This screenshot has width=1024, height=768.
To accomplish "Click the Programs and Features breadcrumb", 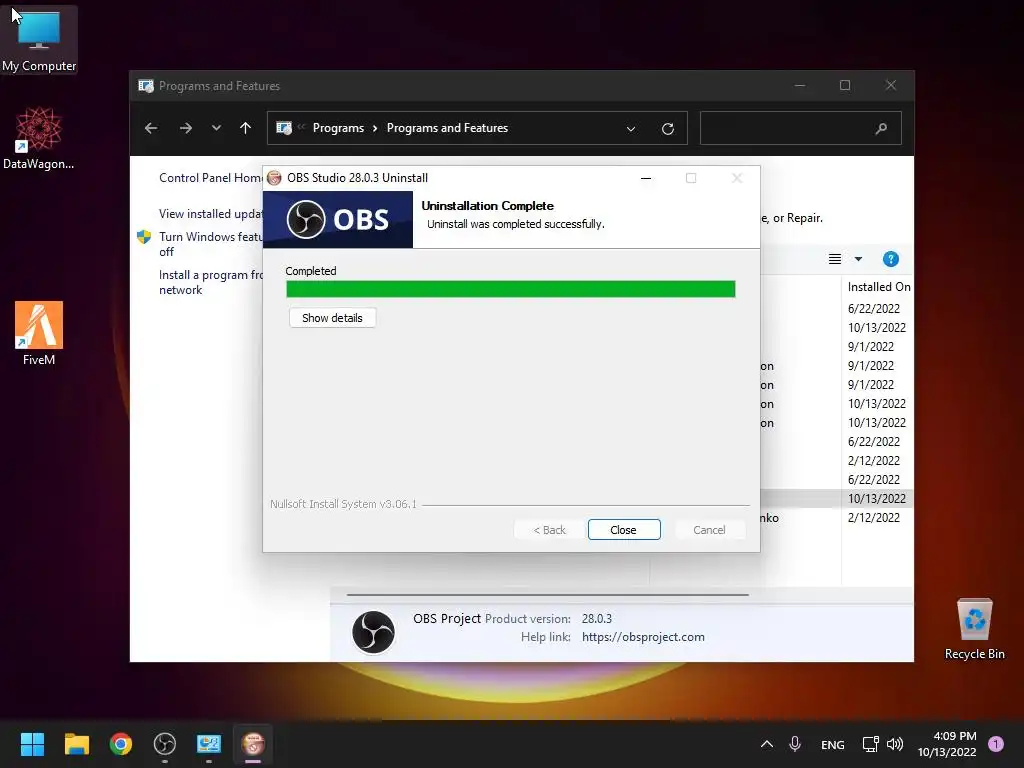I will [447, 128].
